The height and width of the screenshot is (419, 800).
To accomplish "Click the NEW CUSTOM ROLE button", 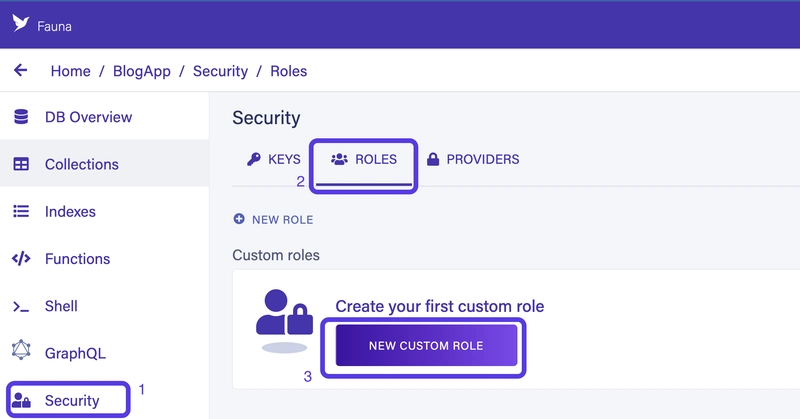I will (x=427, y=346).
